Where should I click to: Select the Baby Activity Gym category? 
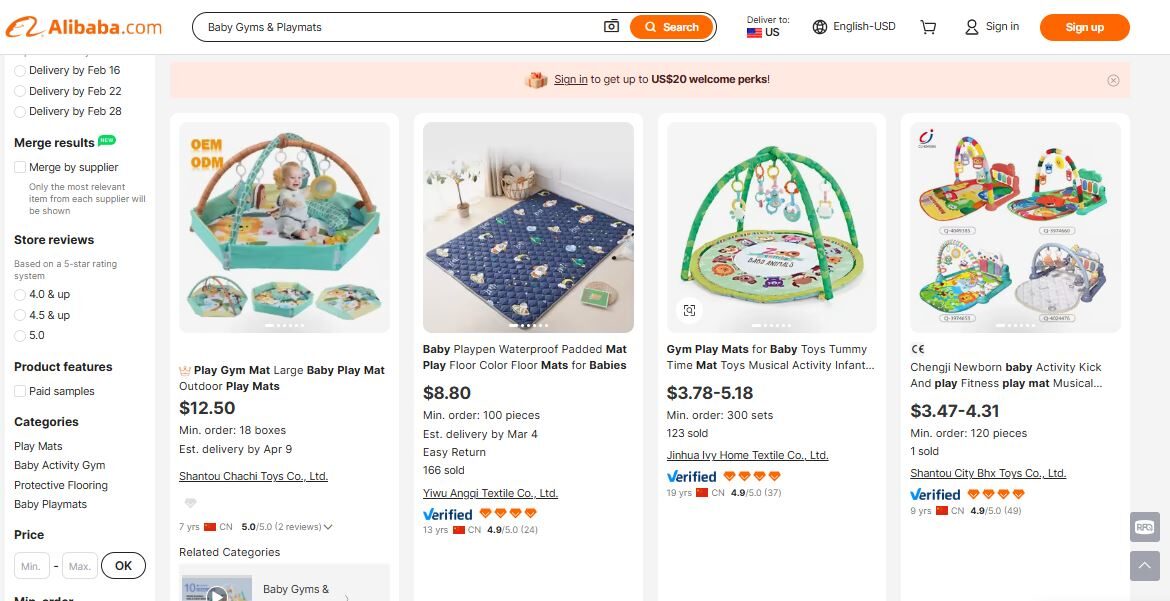tap(59, 465)
